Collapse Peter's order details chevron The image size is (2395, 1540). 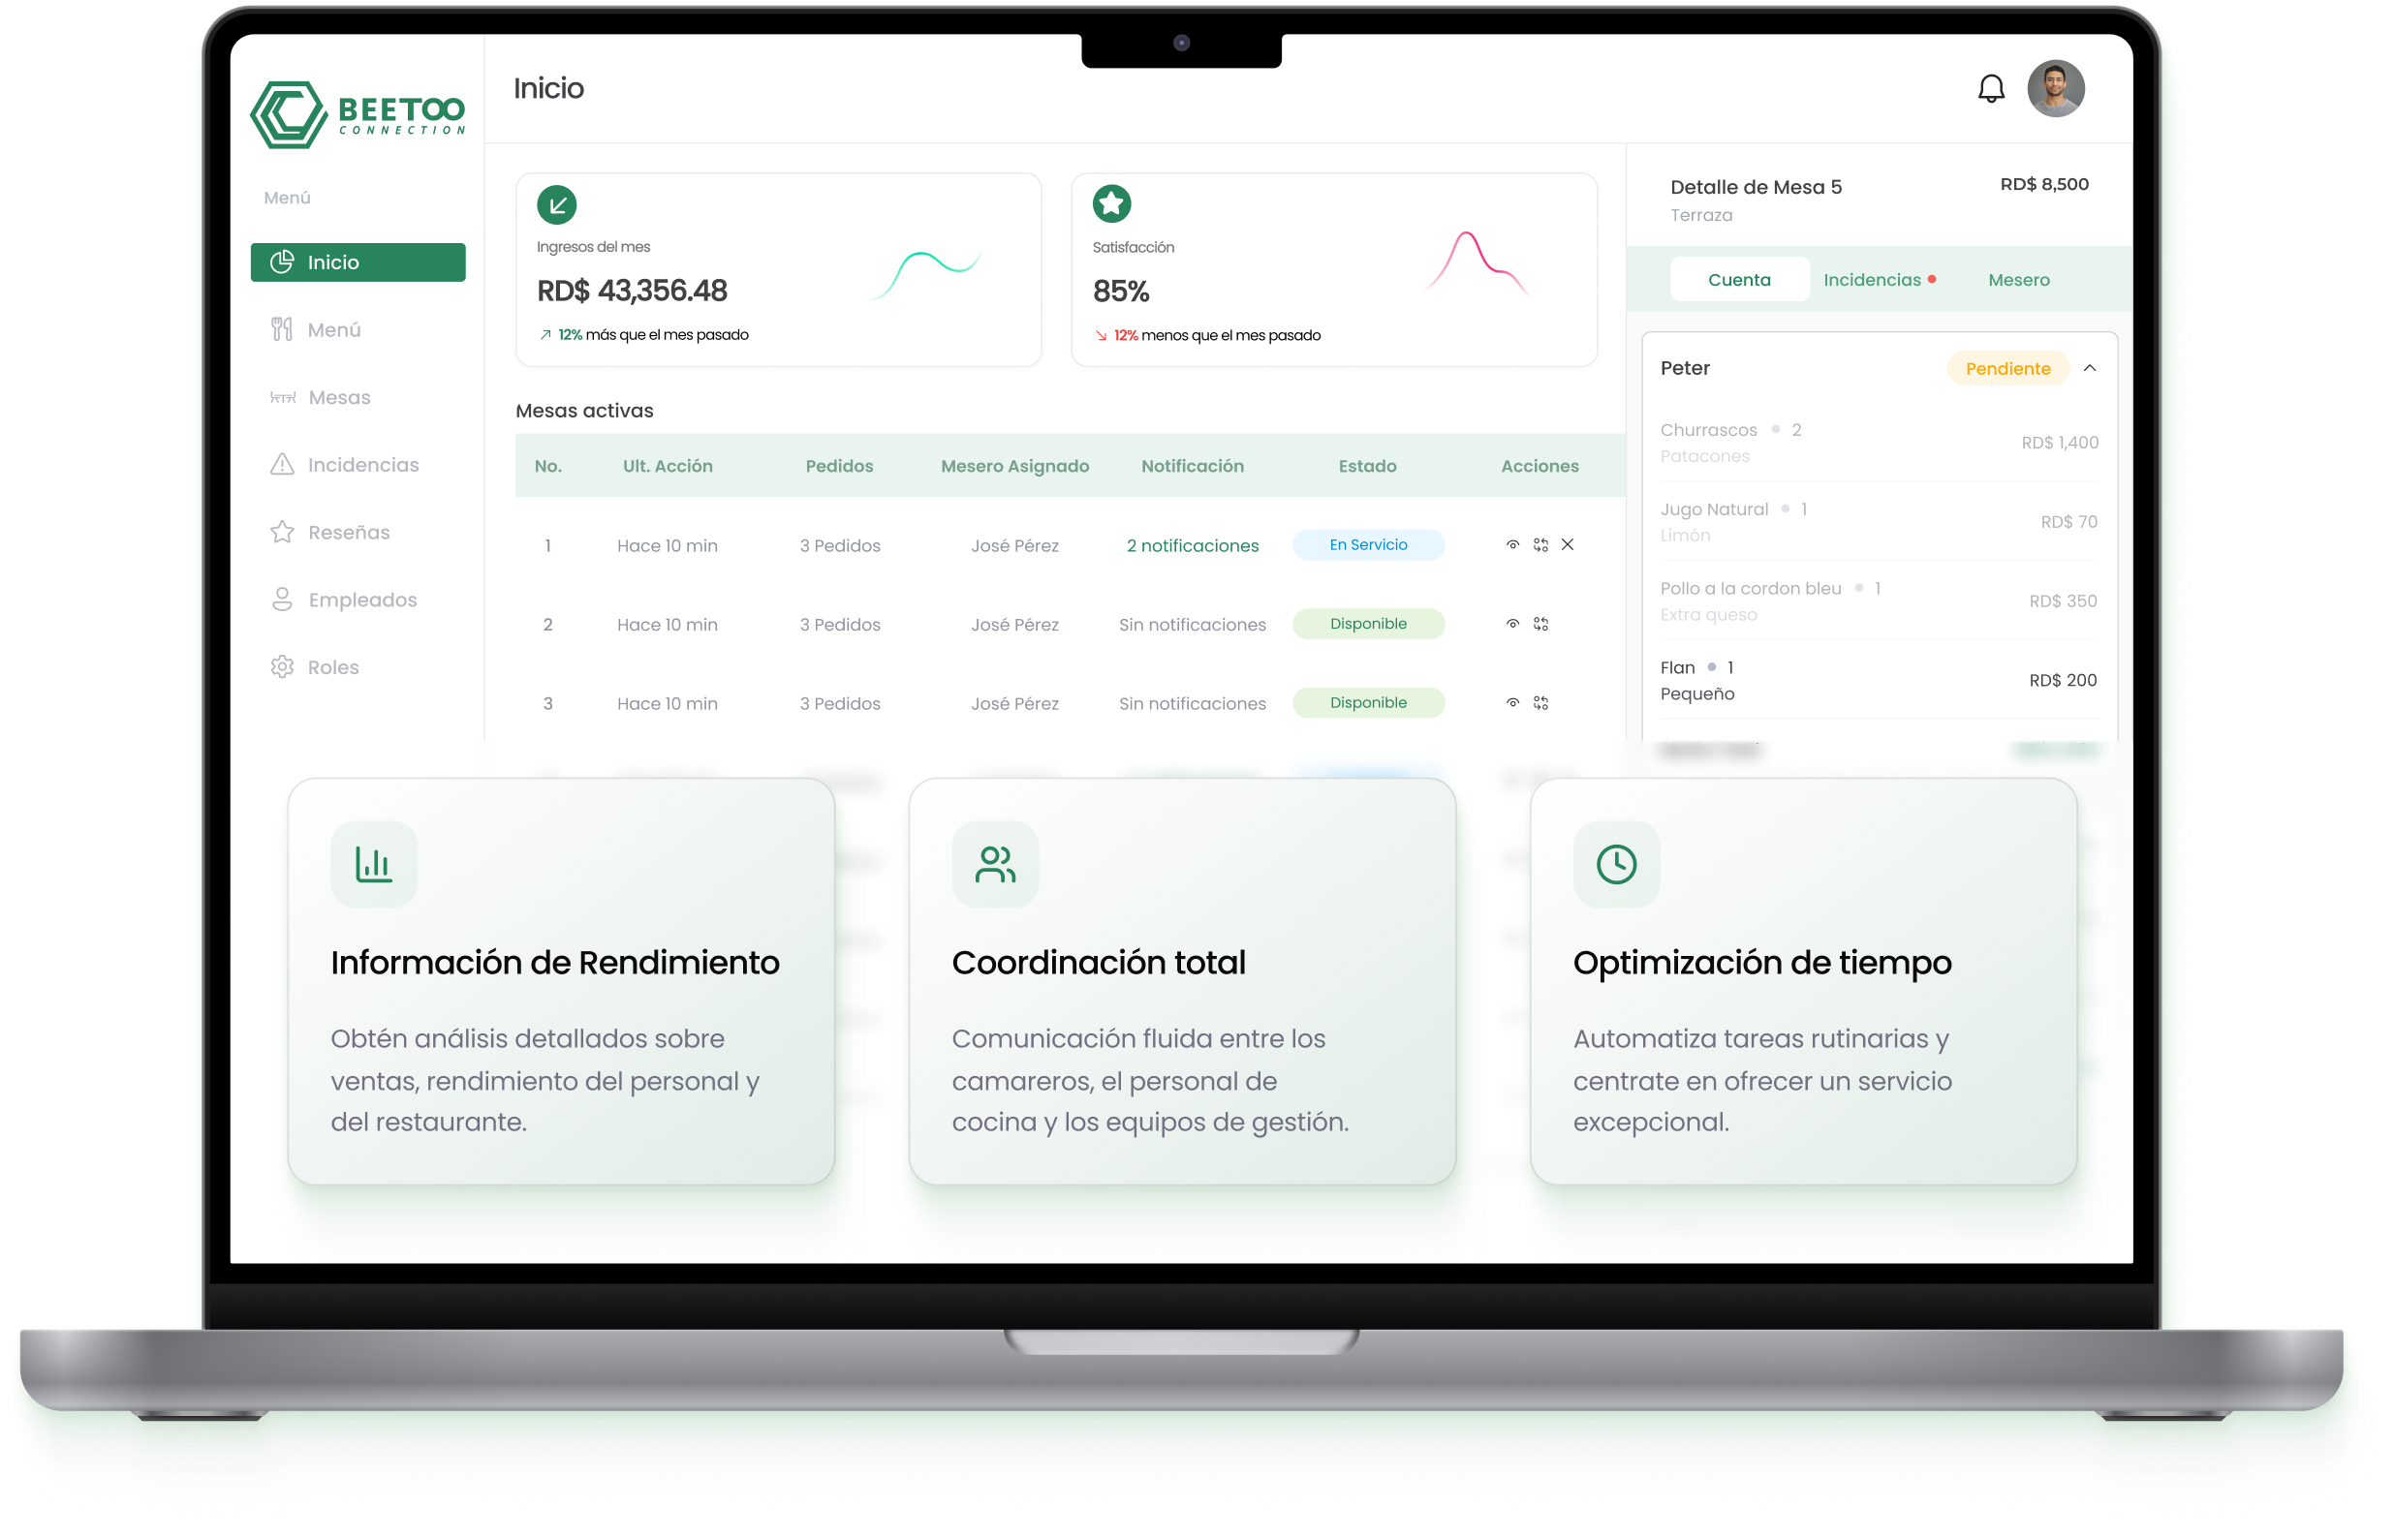coord(2091,368)
